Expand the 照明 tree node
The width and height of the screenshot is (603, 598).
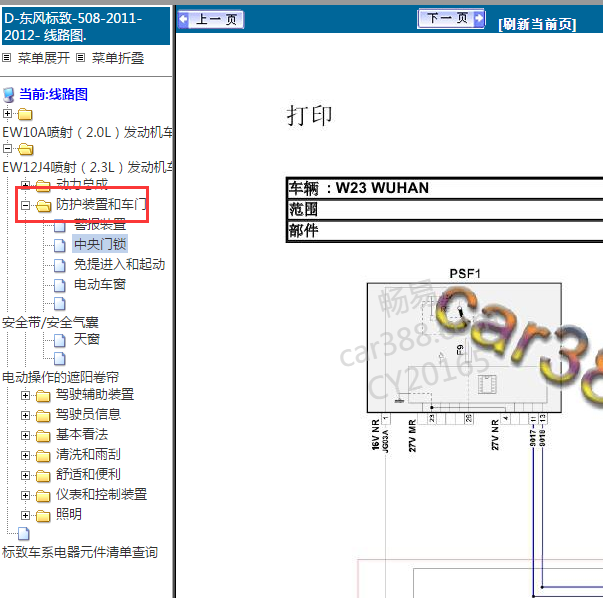pos(25,515)
